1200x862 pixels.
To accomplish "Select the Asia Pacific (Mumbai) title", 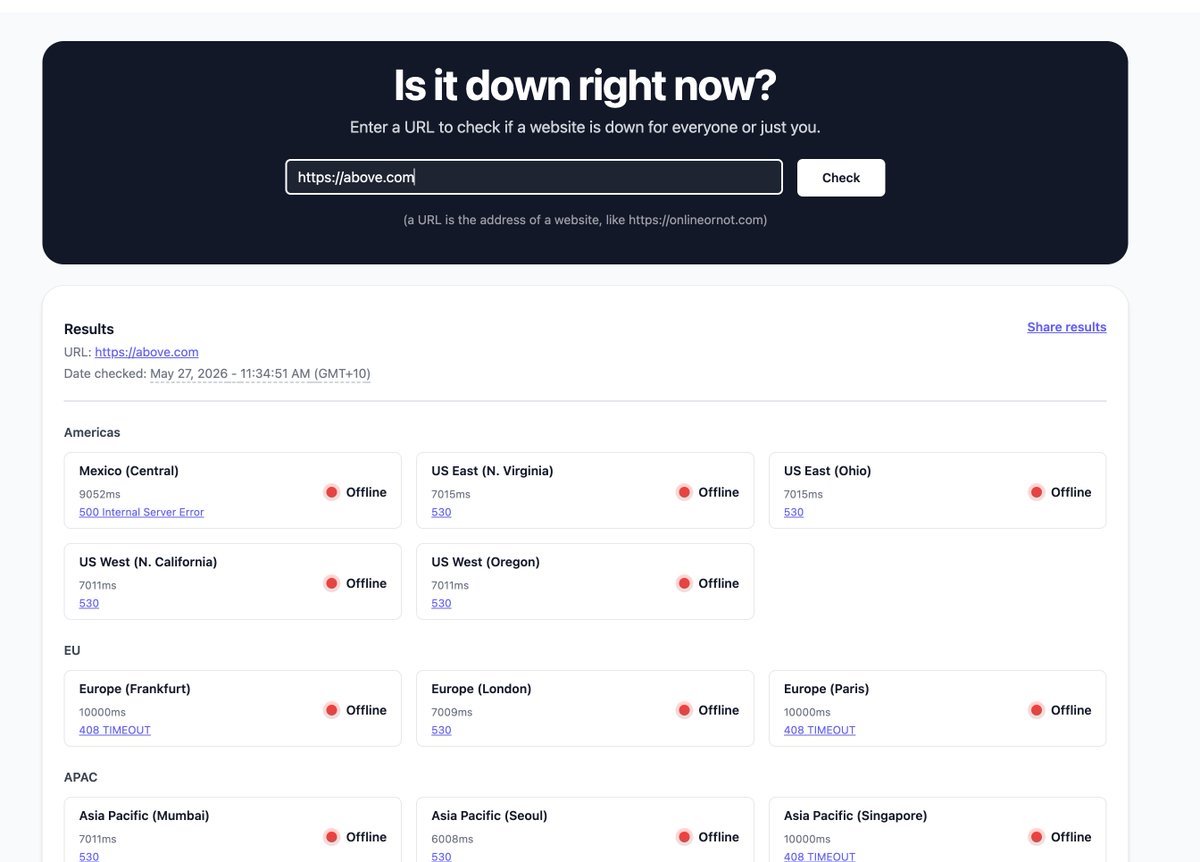I will pos(144,816).
